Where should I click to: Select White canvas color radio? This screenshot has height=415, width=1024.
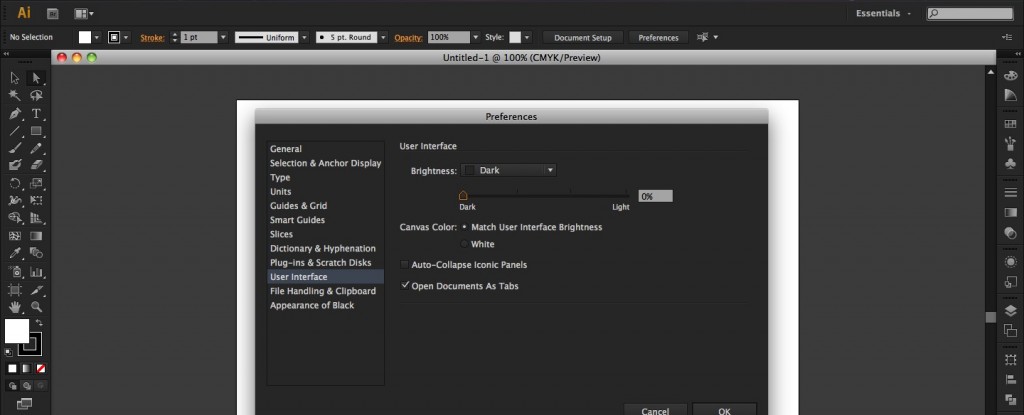click(x=464, y=244)
